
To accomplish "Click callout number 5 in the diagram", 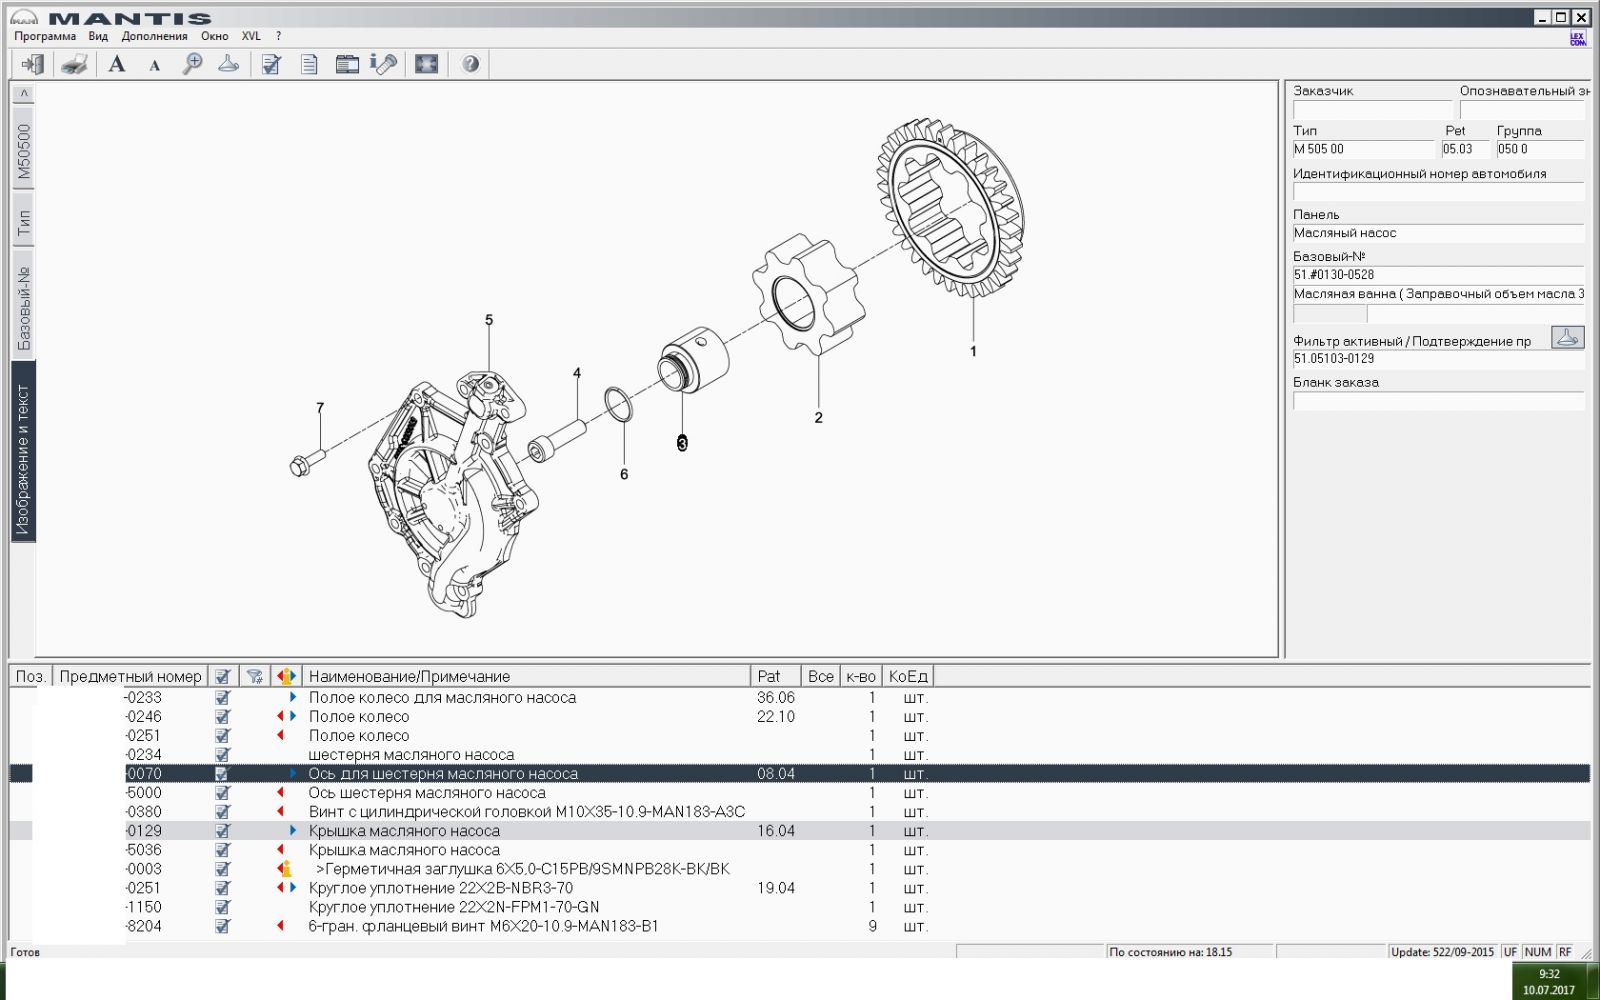I will pyautogui.click(x=489, y=320).
